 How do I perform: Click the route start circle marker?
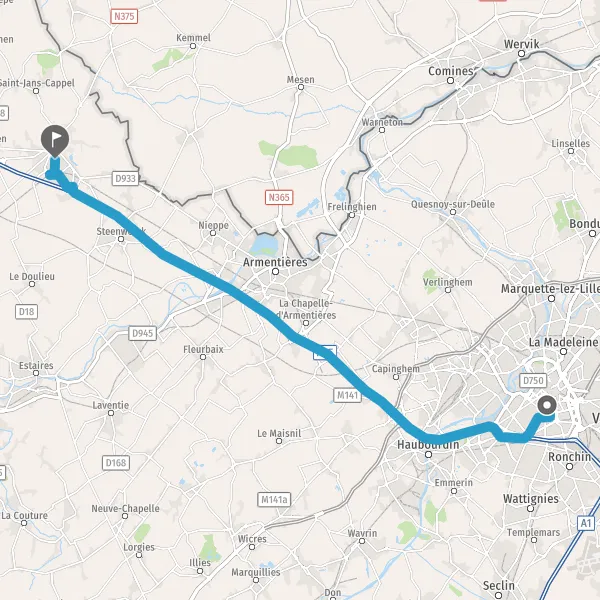(547, 405)
